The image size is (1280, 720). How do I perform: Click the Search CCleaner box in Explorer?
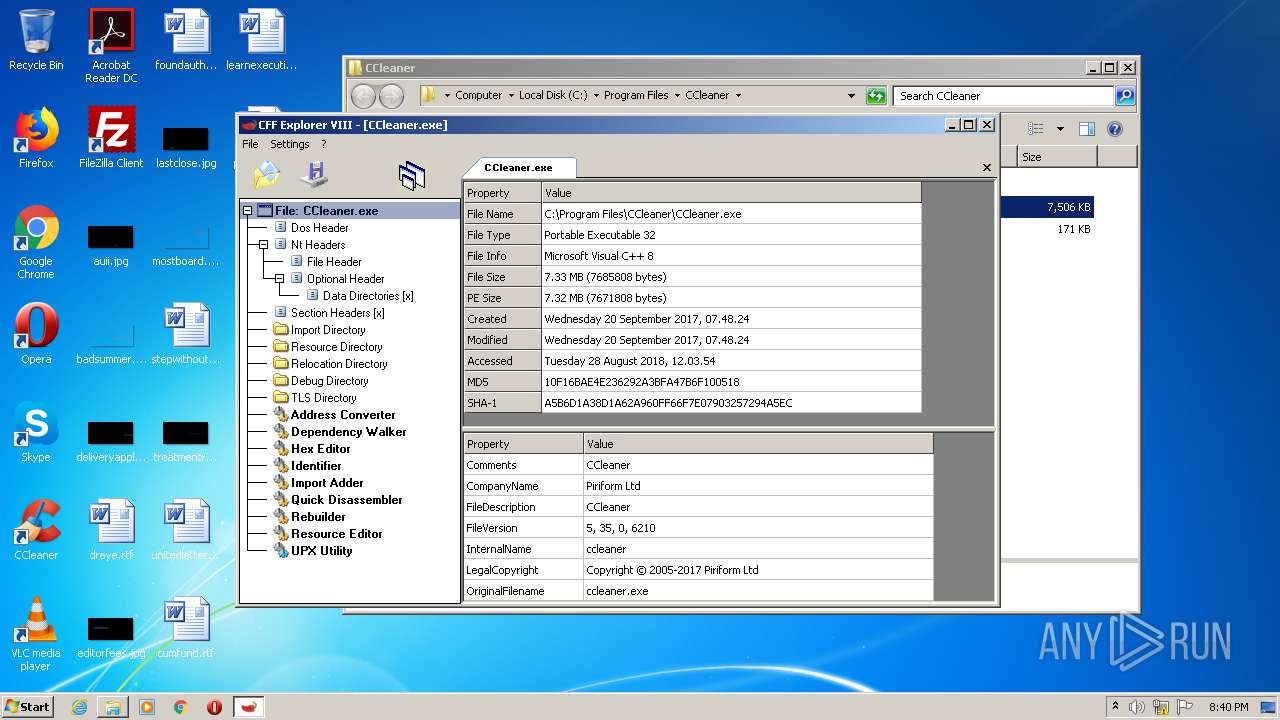(x=1003, y=96)
